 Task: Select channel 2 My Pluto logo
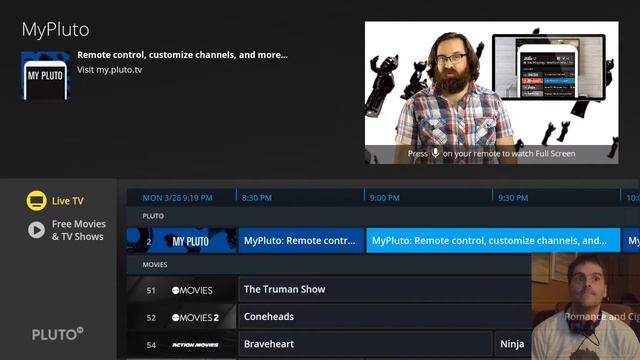tap(190, 241)
